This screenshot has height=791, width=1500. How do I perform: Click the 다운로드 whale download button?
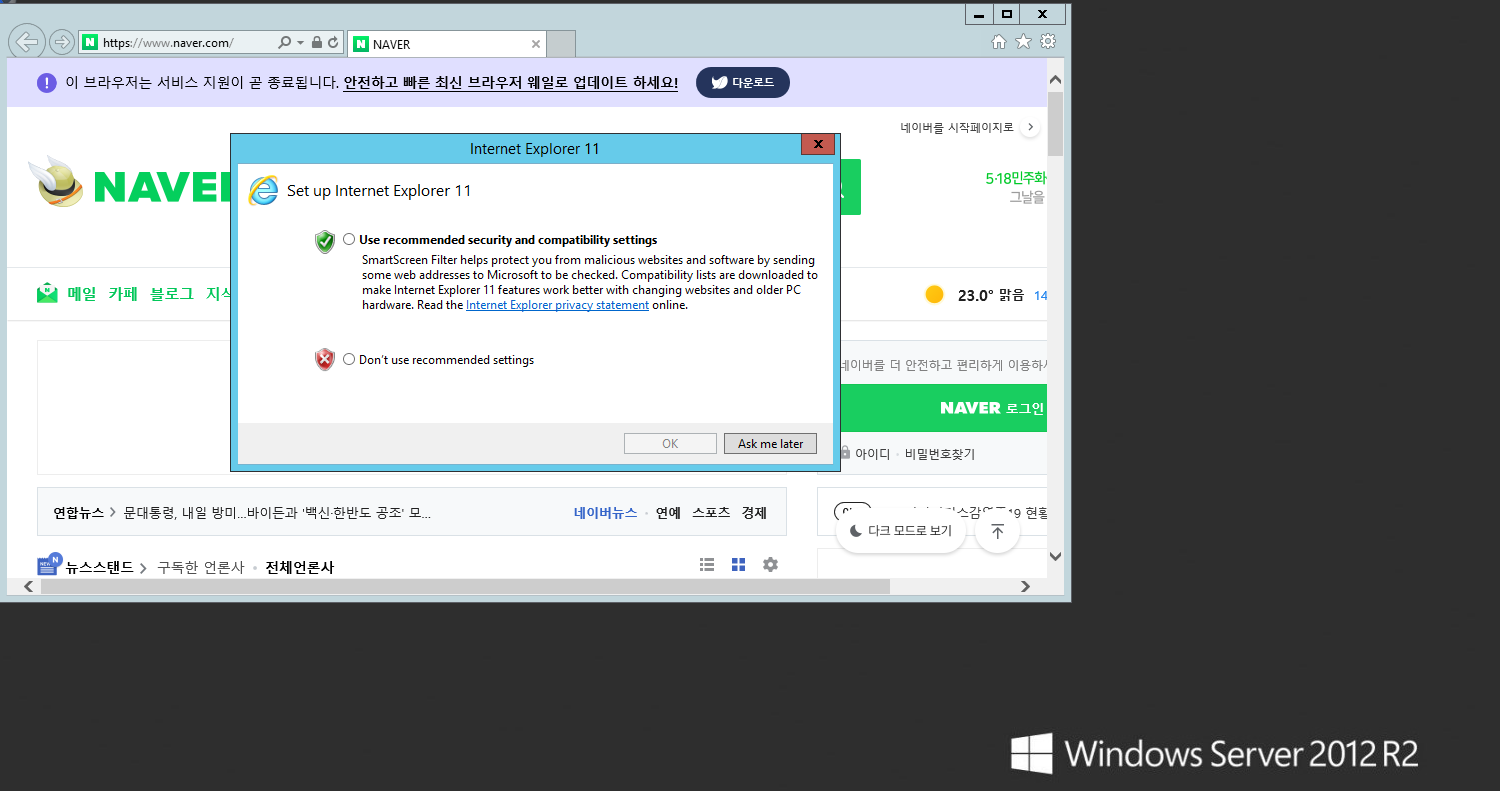point(743,83)
